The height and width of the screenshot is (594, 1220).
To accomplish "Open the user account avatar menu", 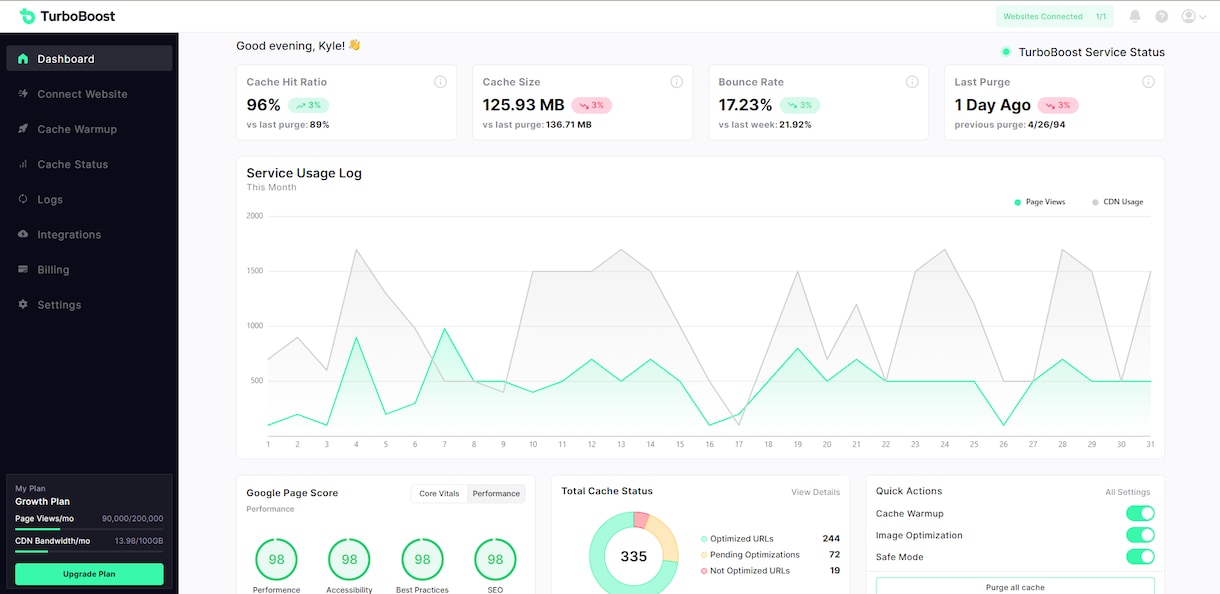I will coord(1193,16).
